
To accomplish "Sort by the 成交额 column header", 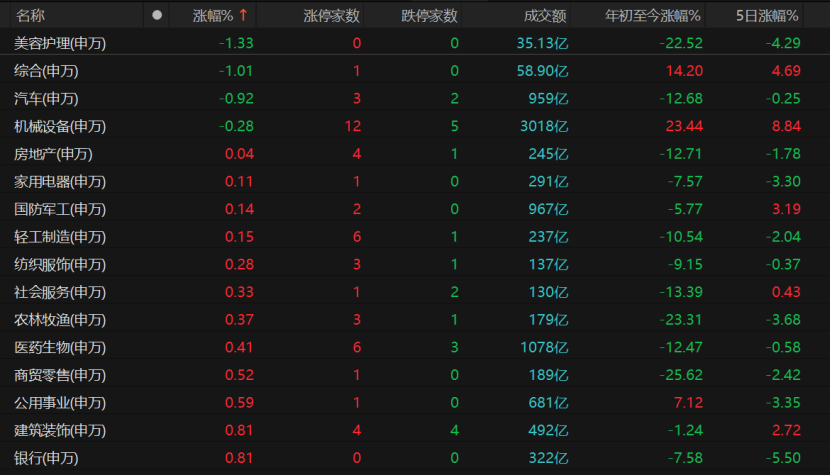I will [x=545, y=16].
